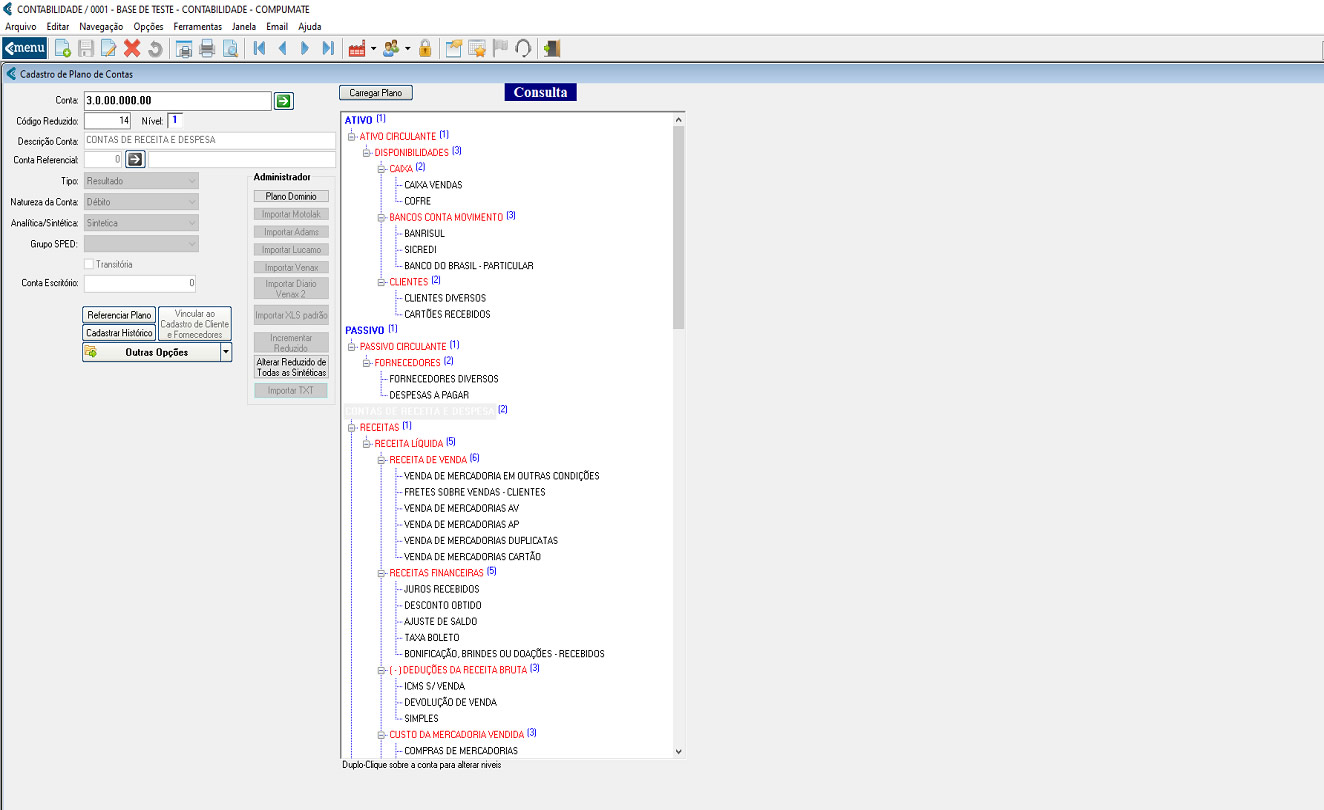Click green arrow next to Conta field

pyautogui.click(x=284, y=100)
